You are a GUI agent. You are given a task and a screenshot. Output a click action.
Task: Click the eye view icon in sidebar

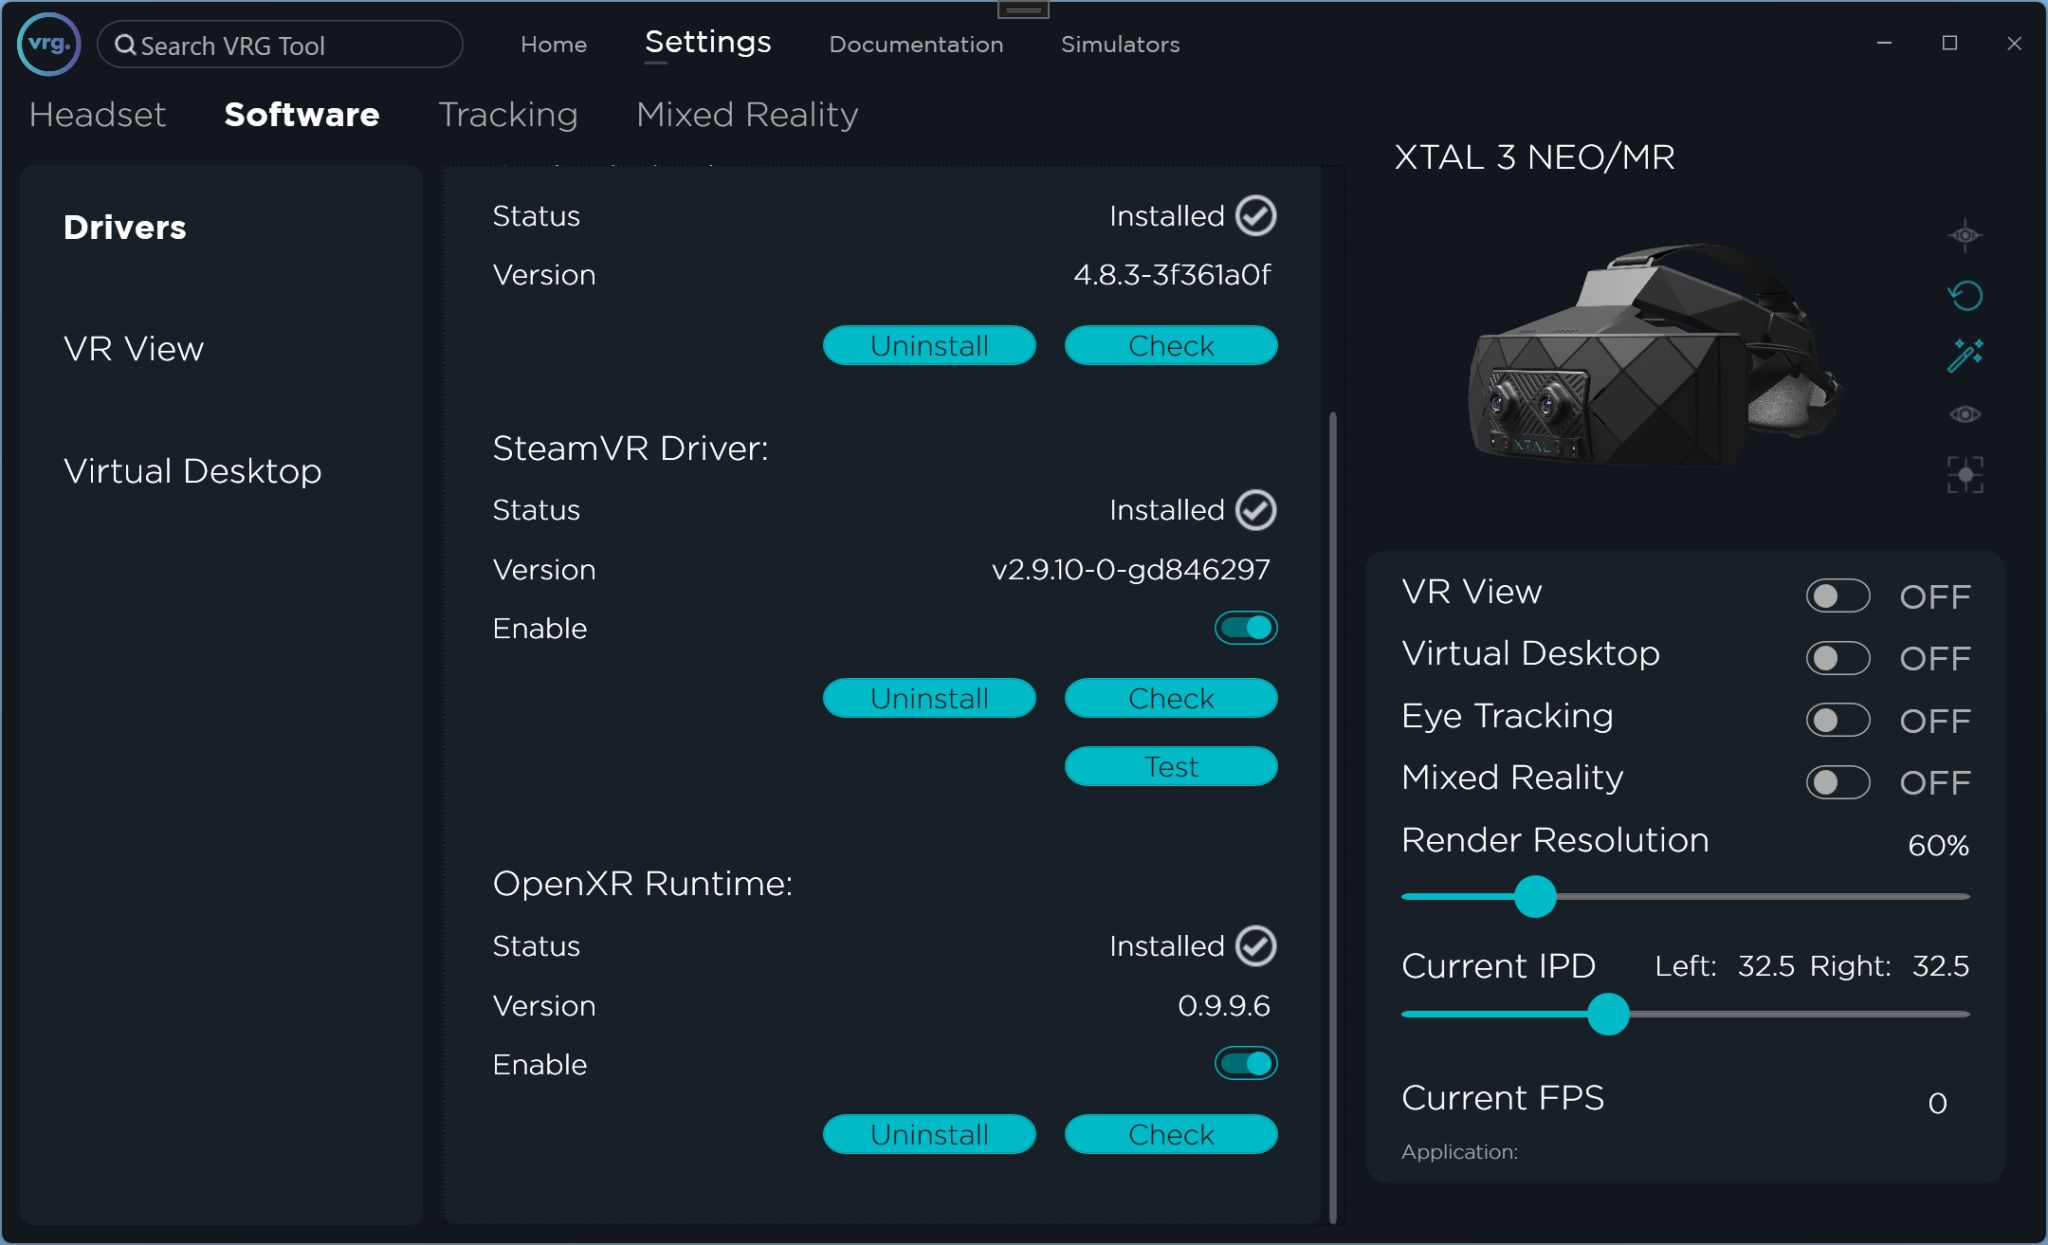pyautogui.click(x=1965, y=413)
